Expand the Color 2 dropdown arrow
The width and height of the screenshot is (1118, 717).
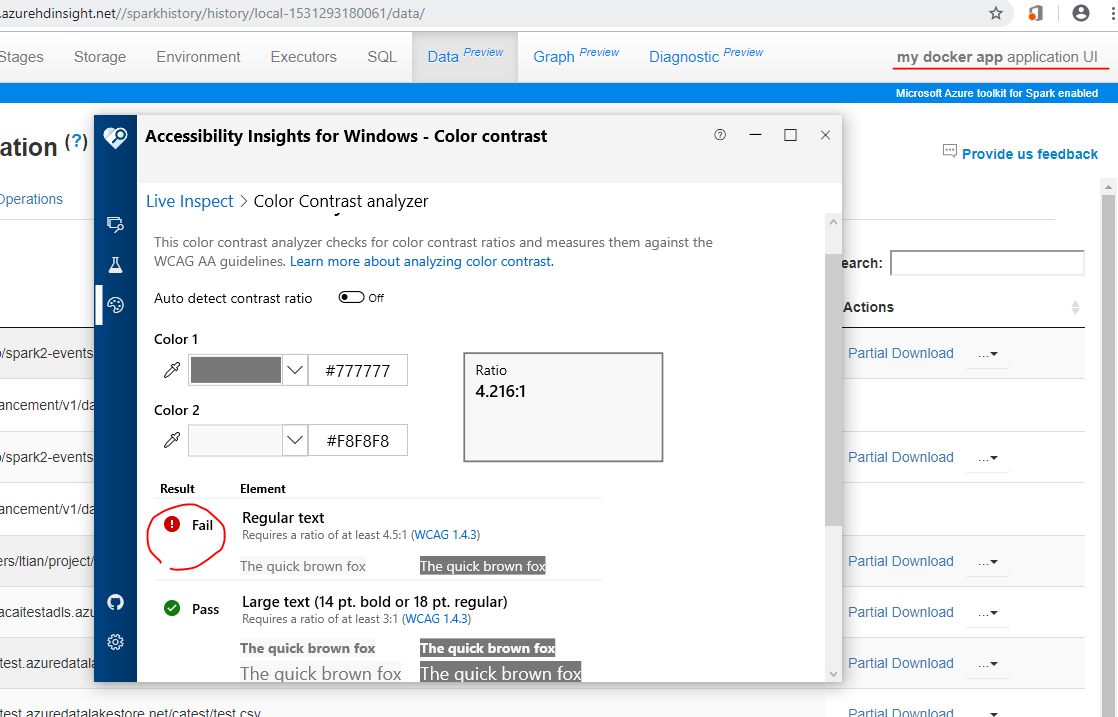pos(295,440)
